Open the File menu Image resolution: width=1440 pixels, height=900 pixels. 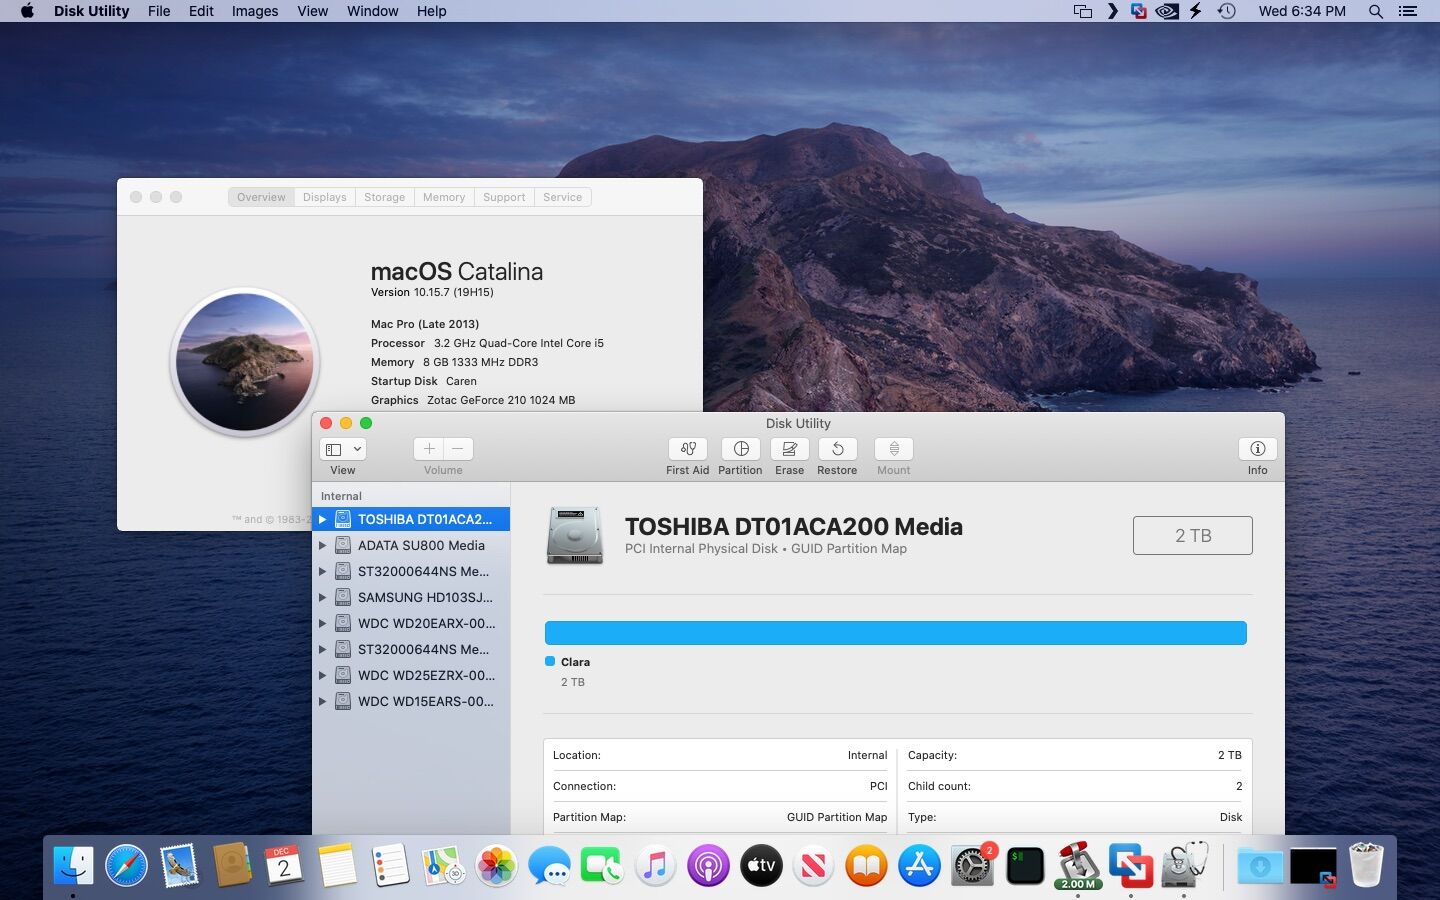[159, 11]
